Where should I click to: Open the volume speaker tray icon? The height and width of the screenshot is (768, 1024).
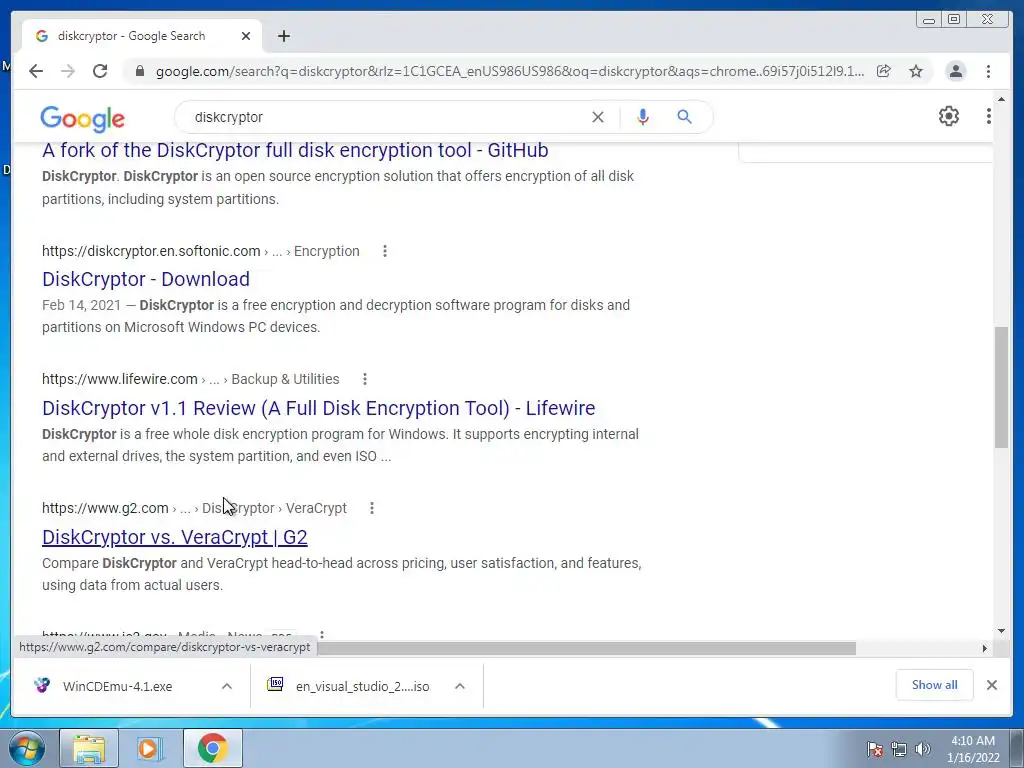pos(922,749)
